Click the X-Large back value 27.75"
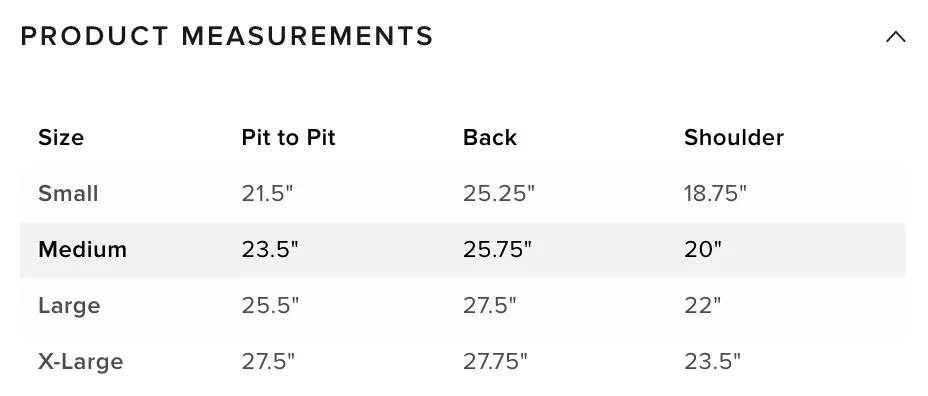The width and height of the screenshot is (928, 396). point(495,361)
